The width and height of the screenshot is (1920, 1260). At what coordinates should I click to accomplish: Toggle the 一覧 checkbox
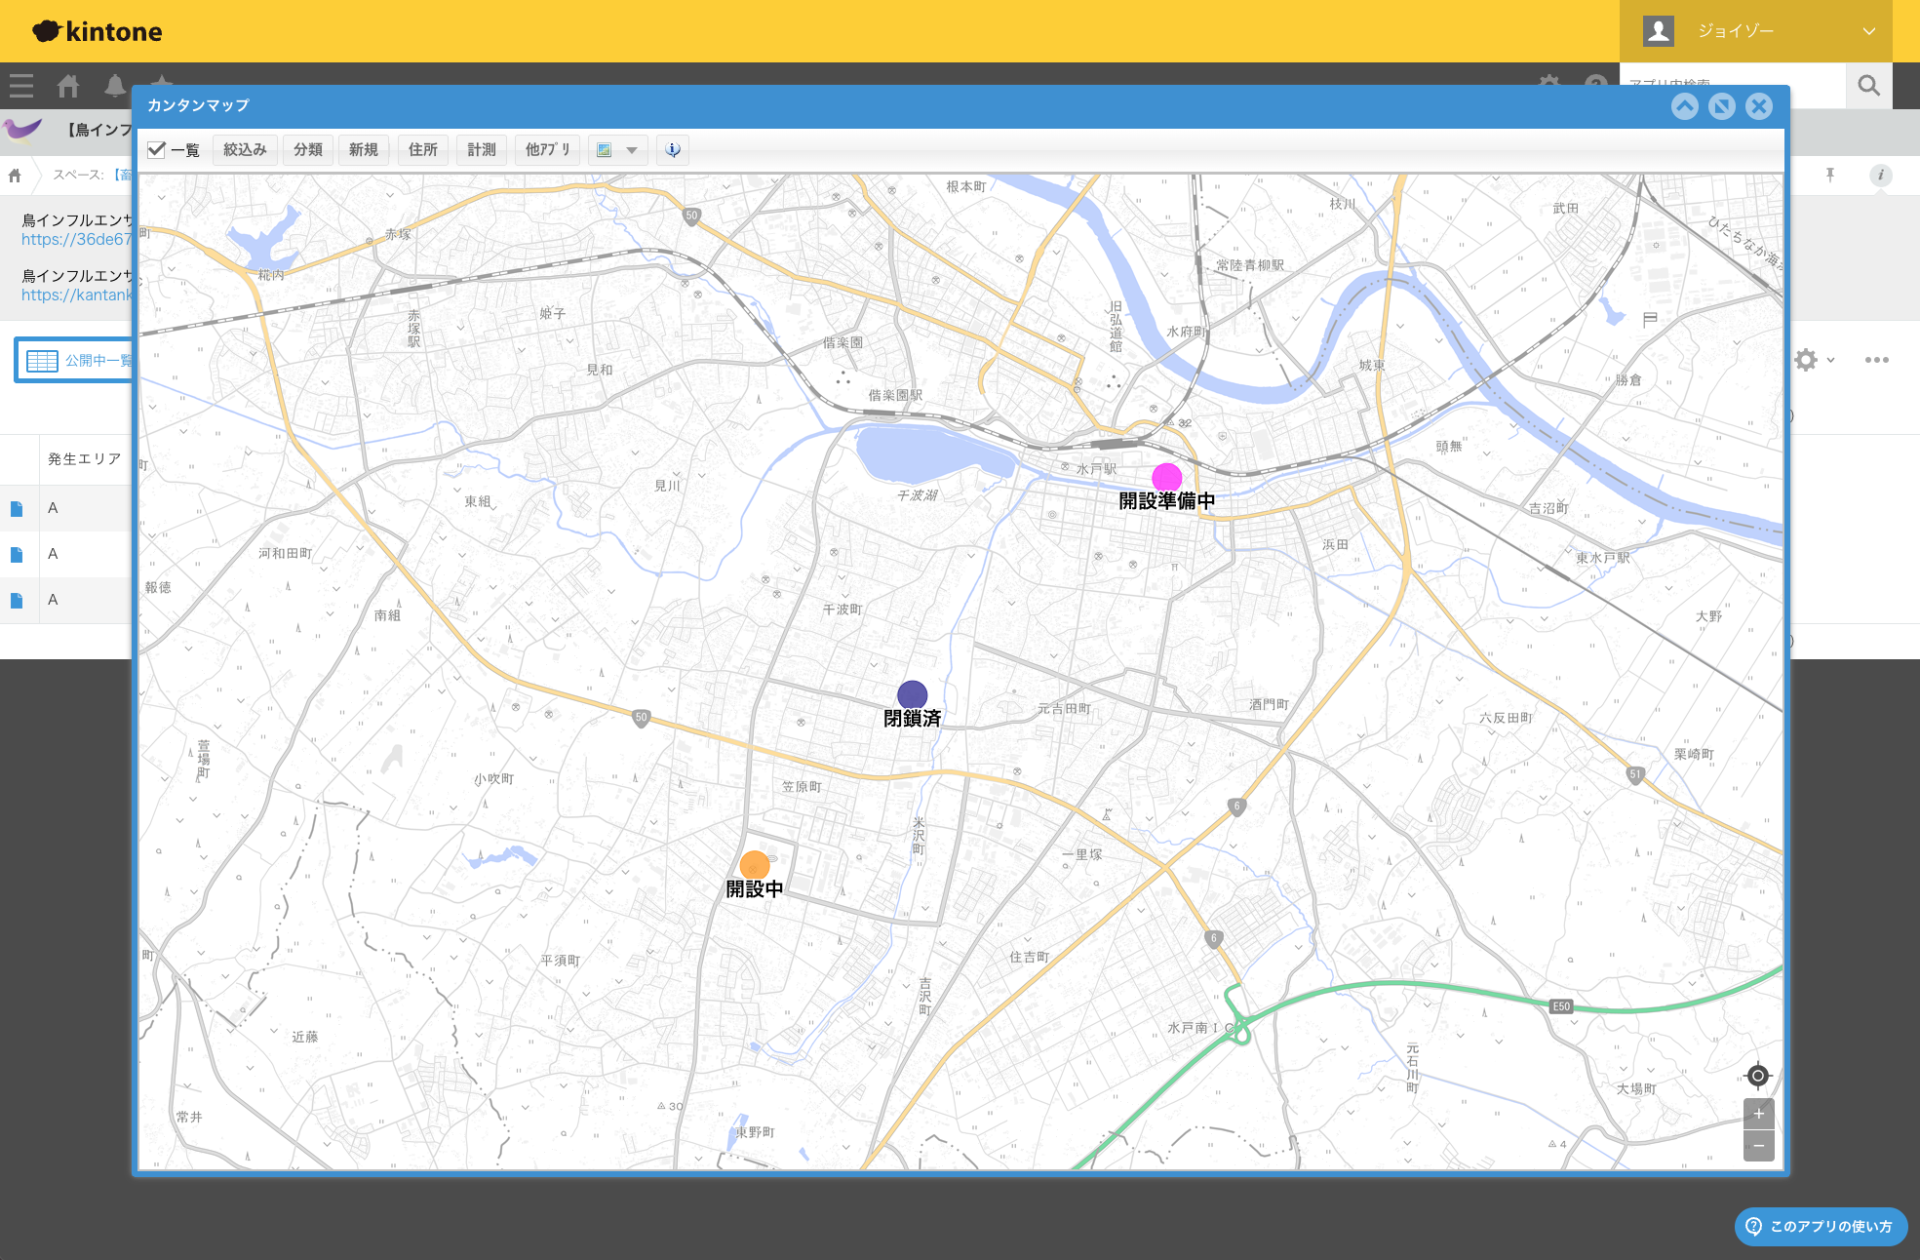click(x=157, y=150)
